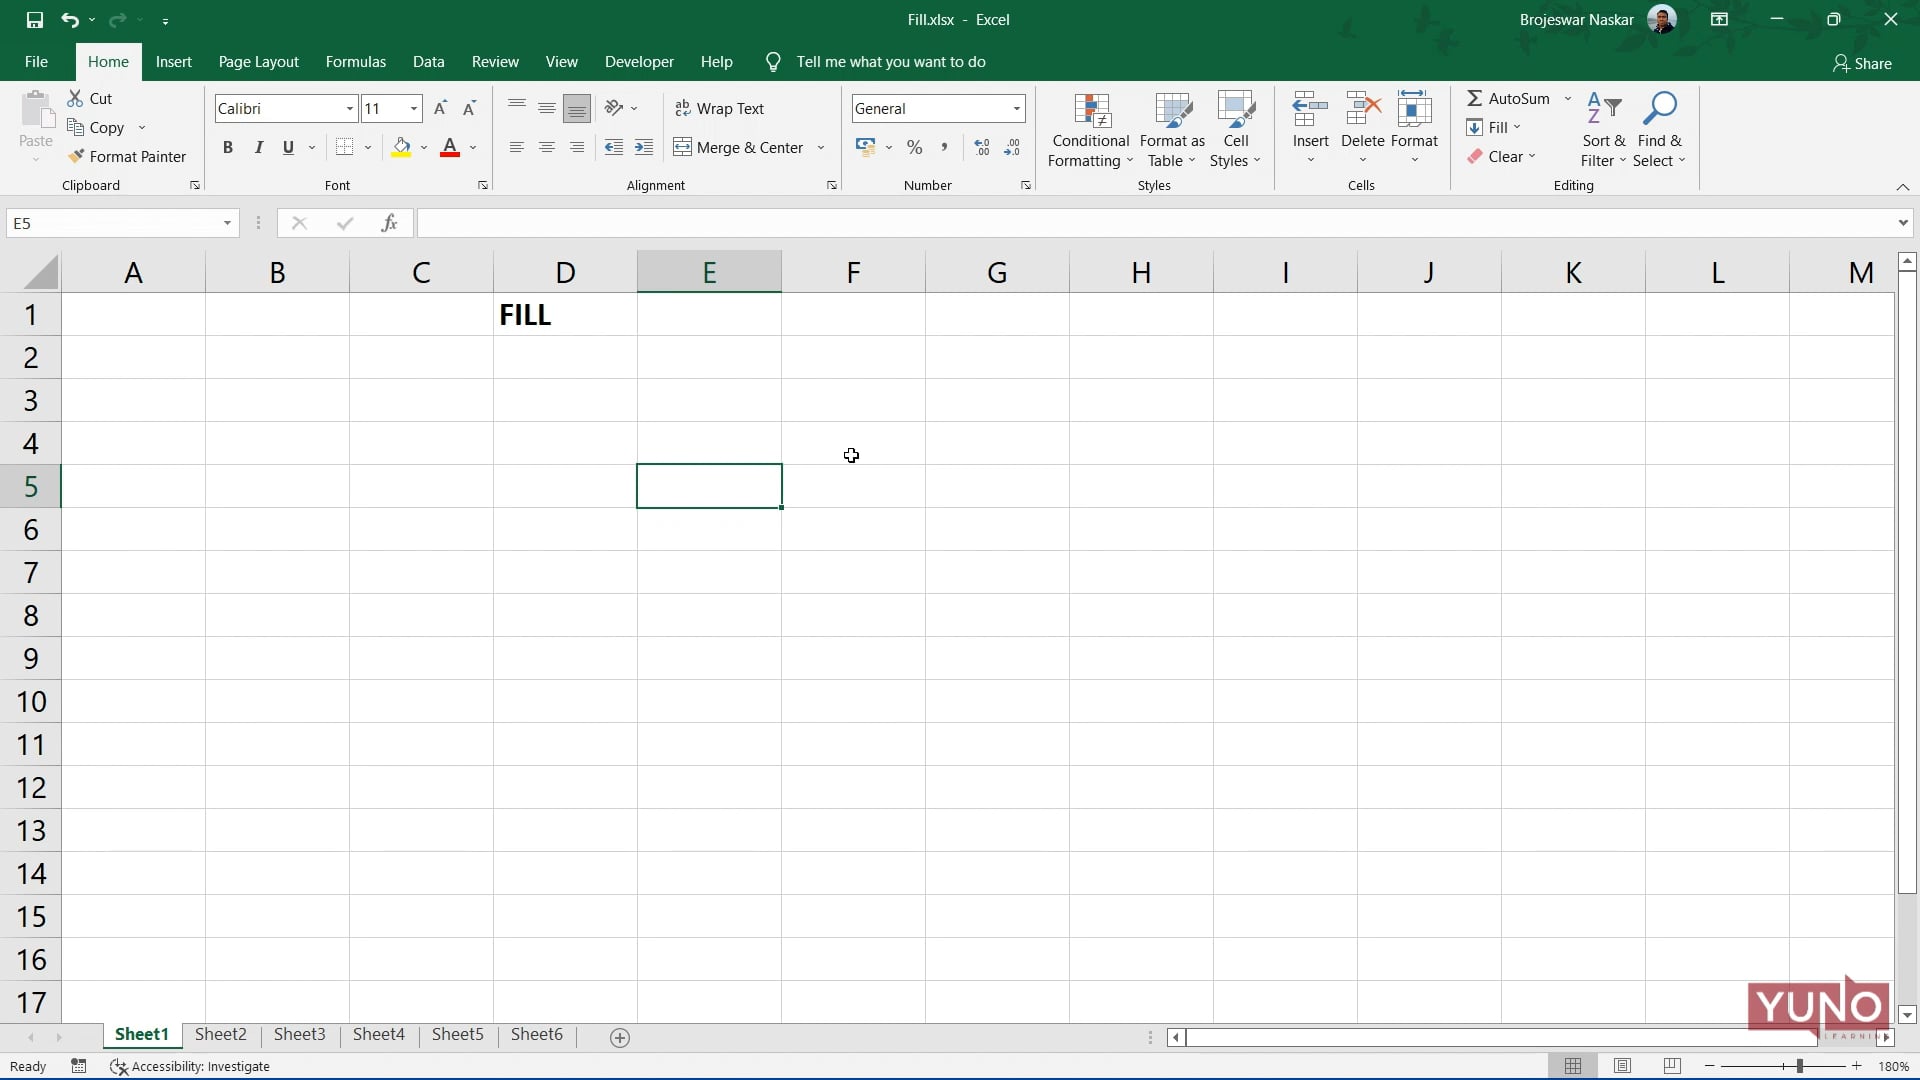Screen dimensions: 1920x1080
Task: Click the Home ribbon tab
Action: coord(107,61)
